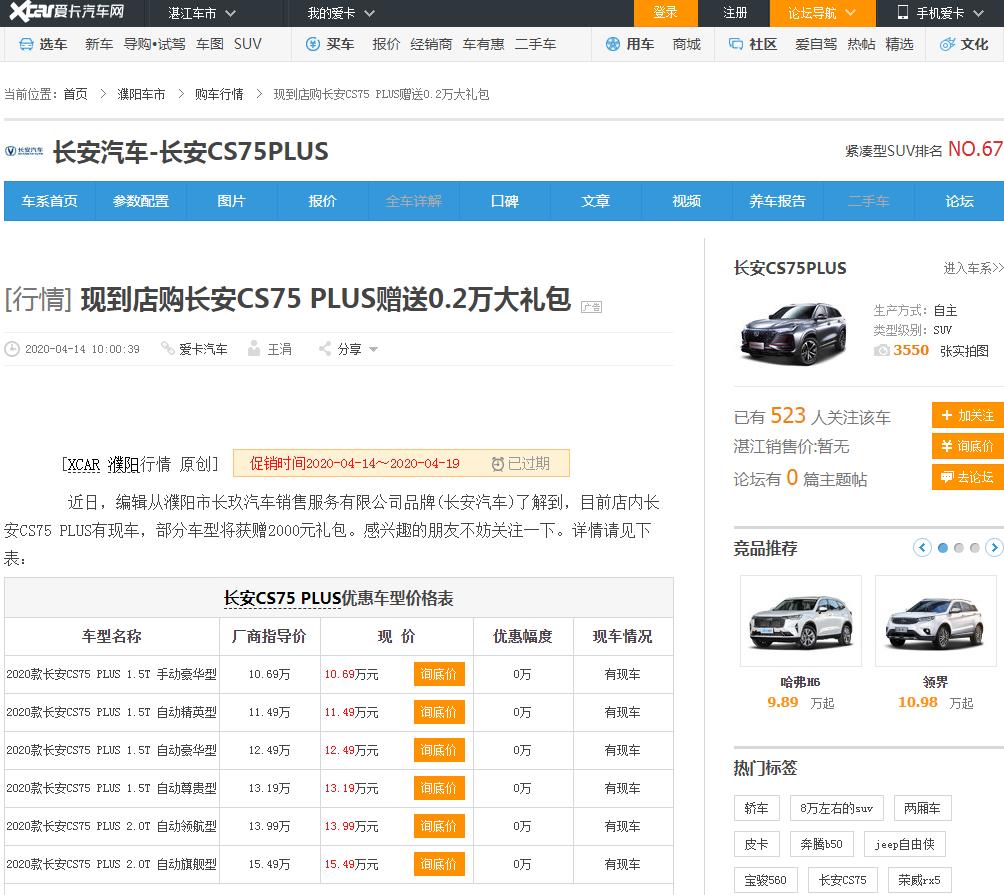Screen dimensions: 1004x895
Task: Click the jeep自由侠 tag
Action: coord(904,844)
